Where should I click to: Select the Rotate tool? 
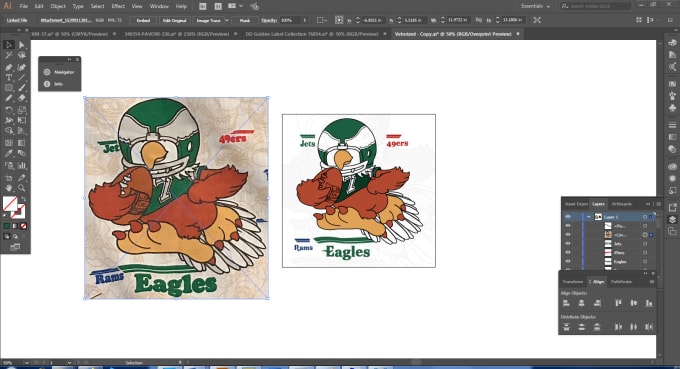tap(8, 110)
